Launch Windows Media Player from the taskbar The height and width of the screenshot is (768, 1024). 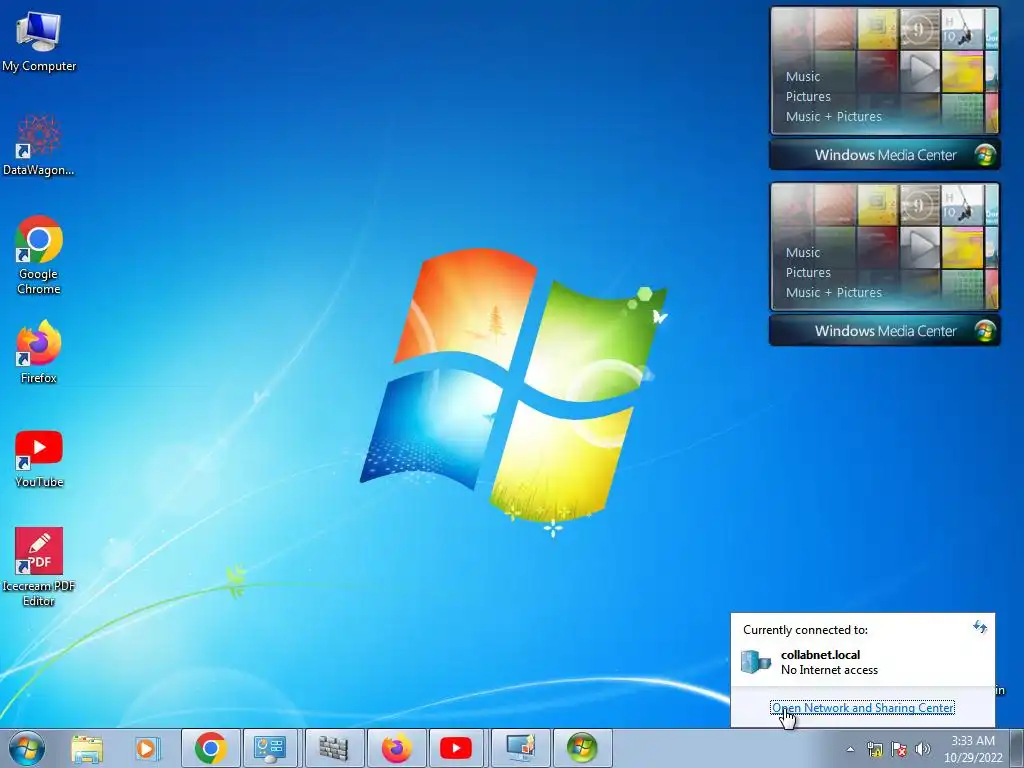point(147,748)
